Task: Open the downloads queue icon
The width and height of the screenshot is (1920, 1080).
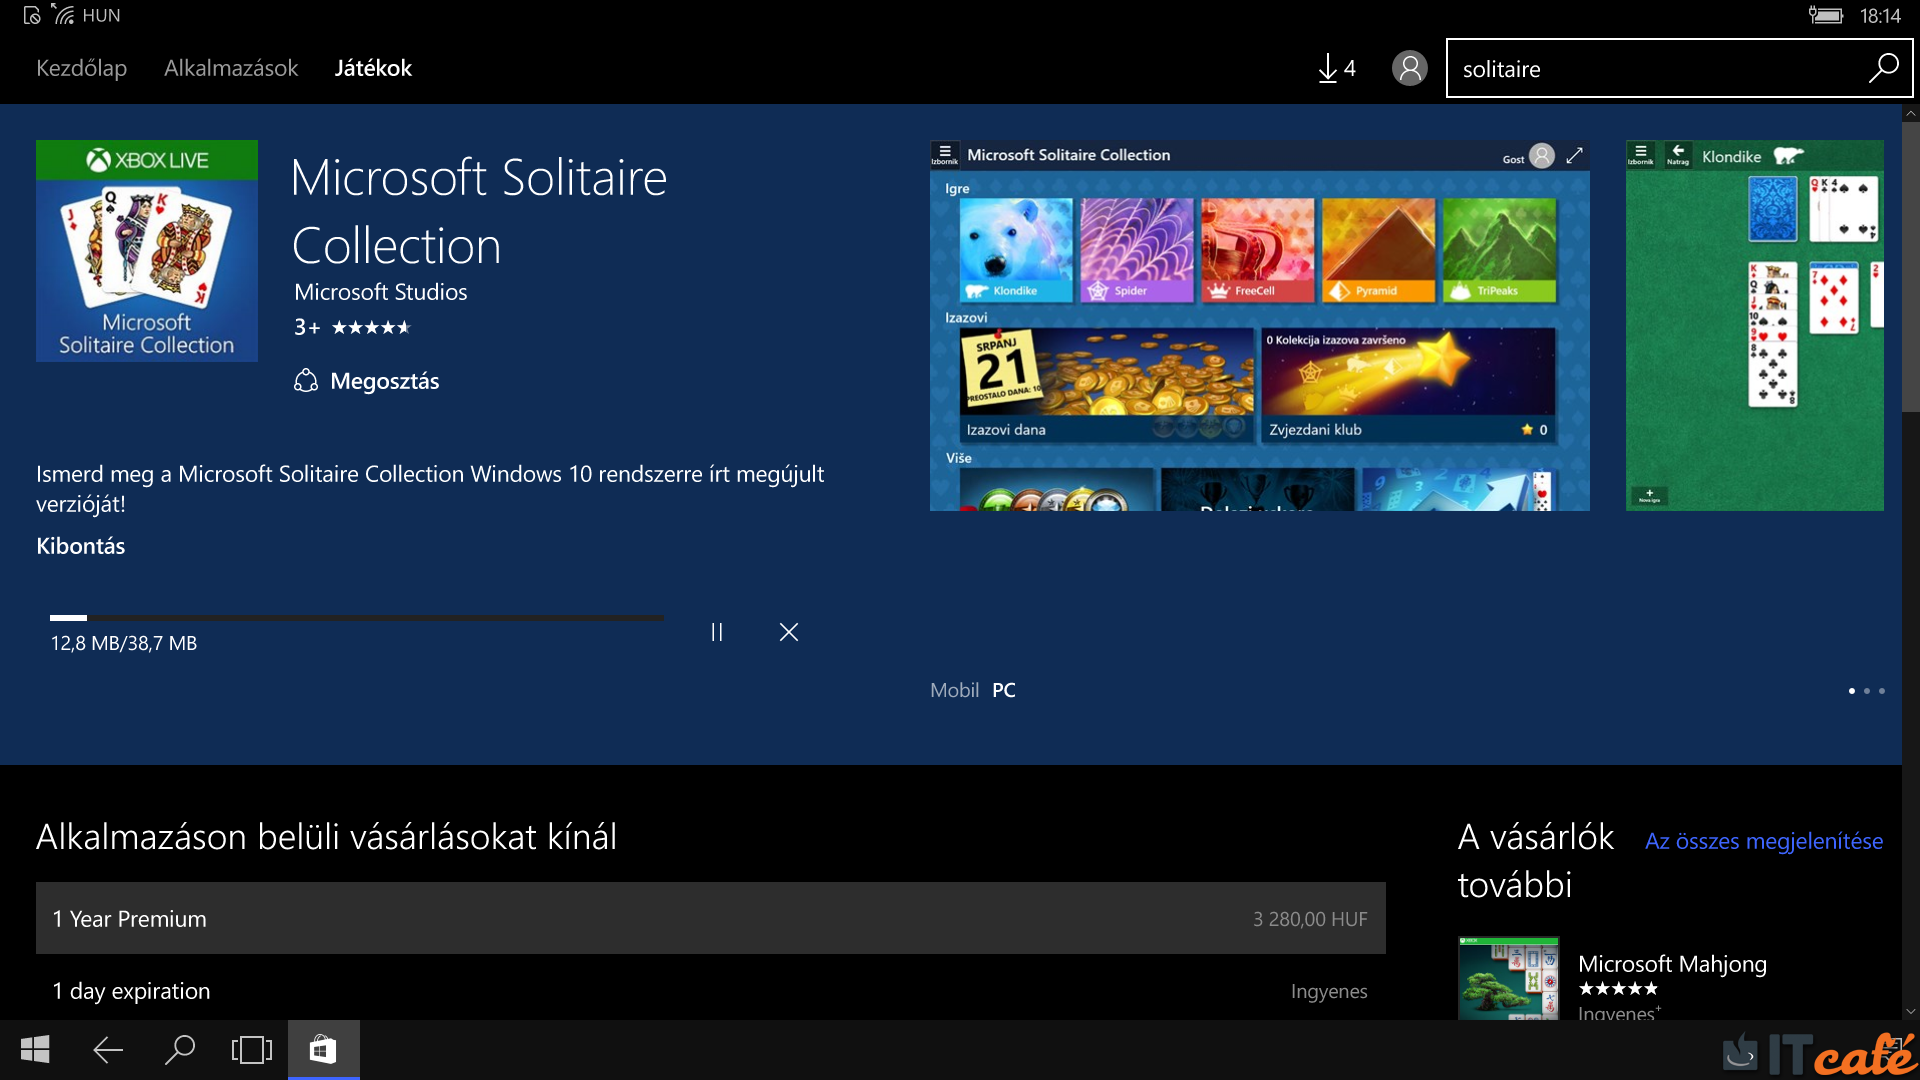Action: [x=1336, y=68]
